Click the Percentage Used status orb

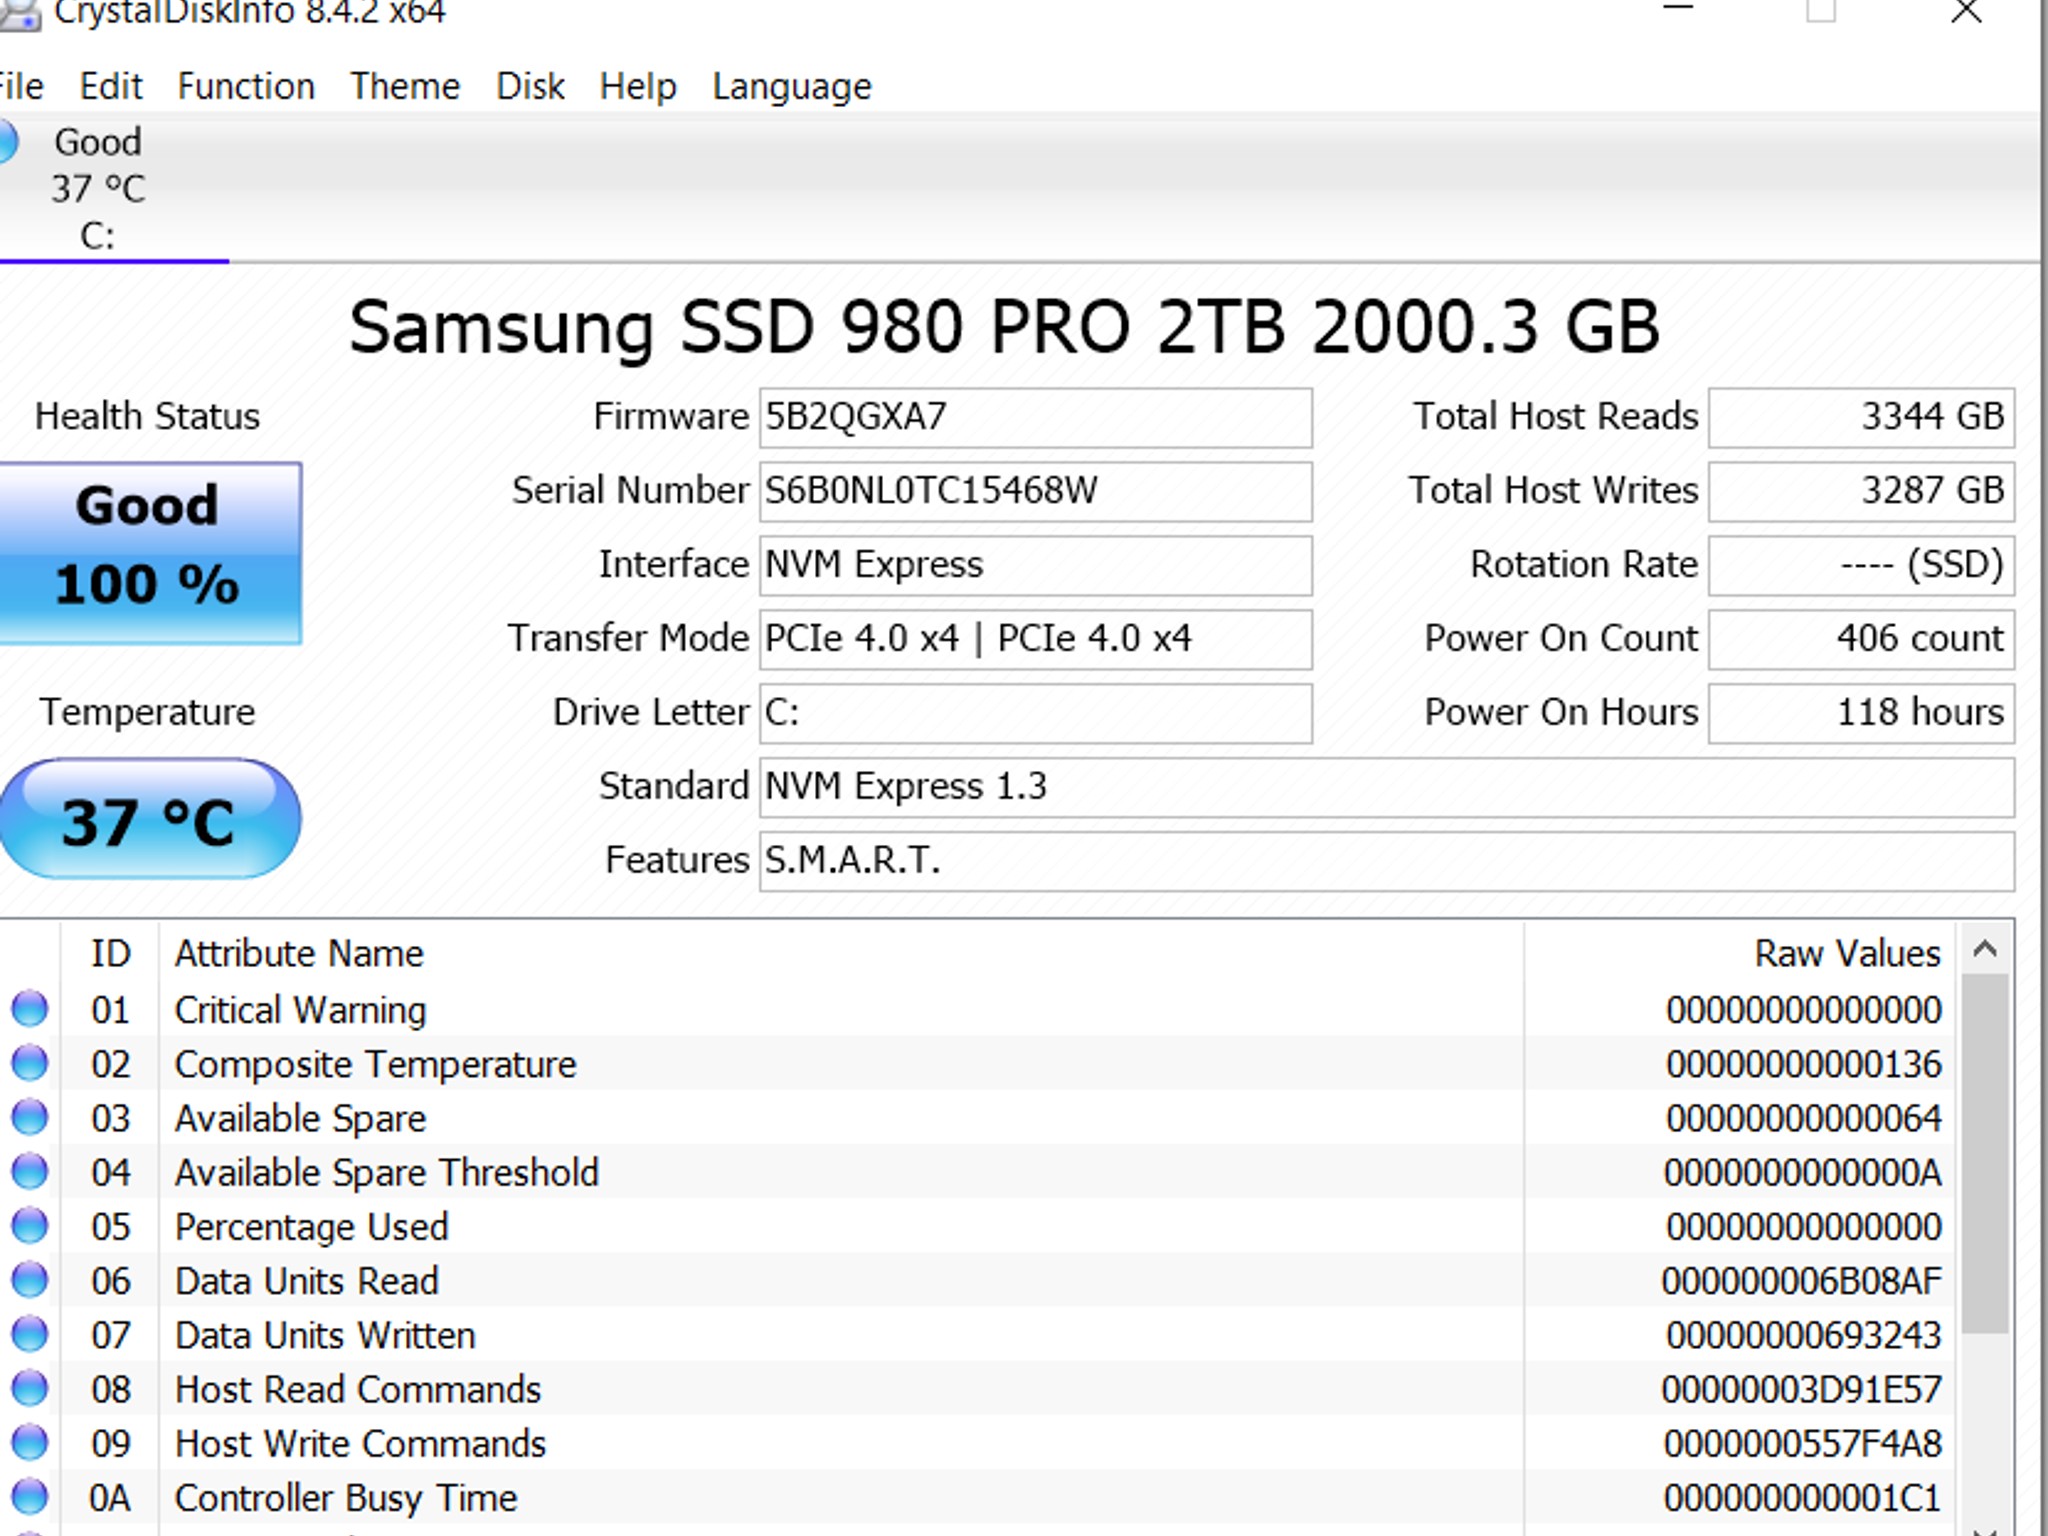(x=29, y=1225)
